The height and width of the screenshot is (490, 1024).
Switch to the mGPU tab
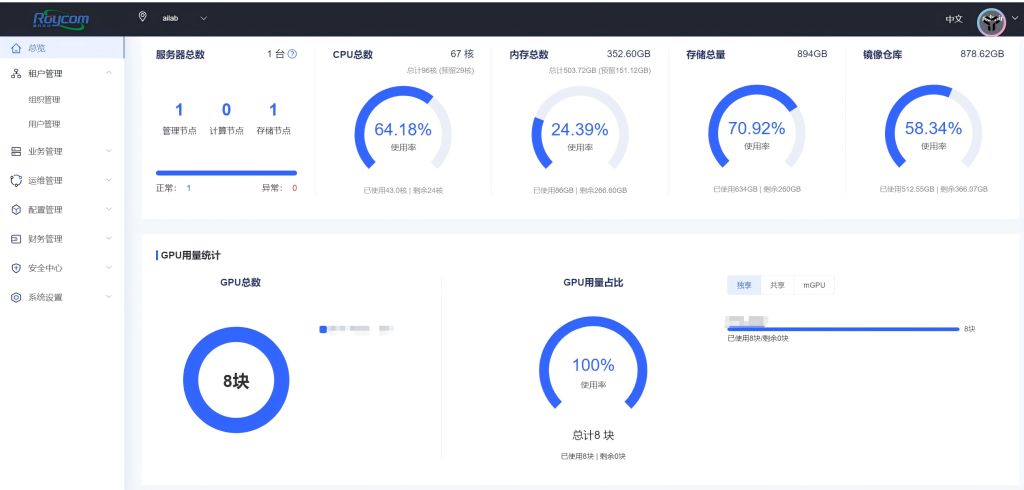click(814, 285)
